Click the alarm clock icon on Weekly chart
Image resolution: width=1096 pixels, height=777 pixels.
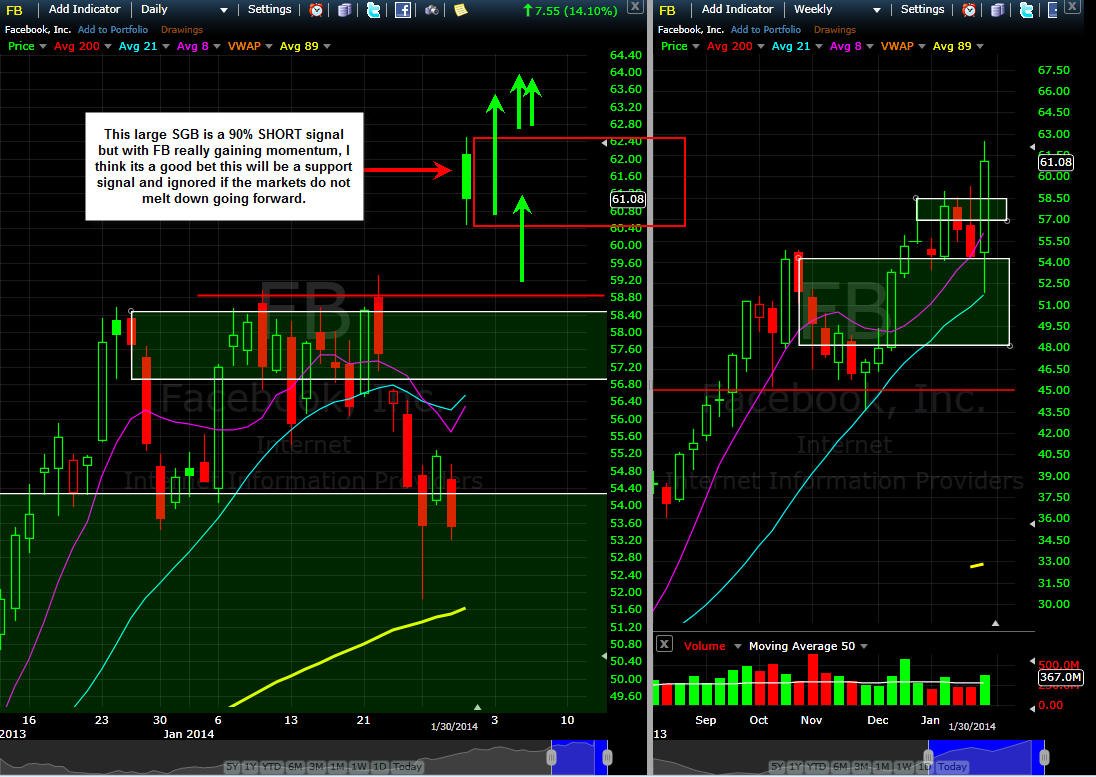pos(969,10)
